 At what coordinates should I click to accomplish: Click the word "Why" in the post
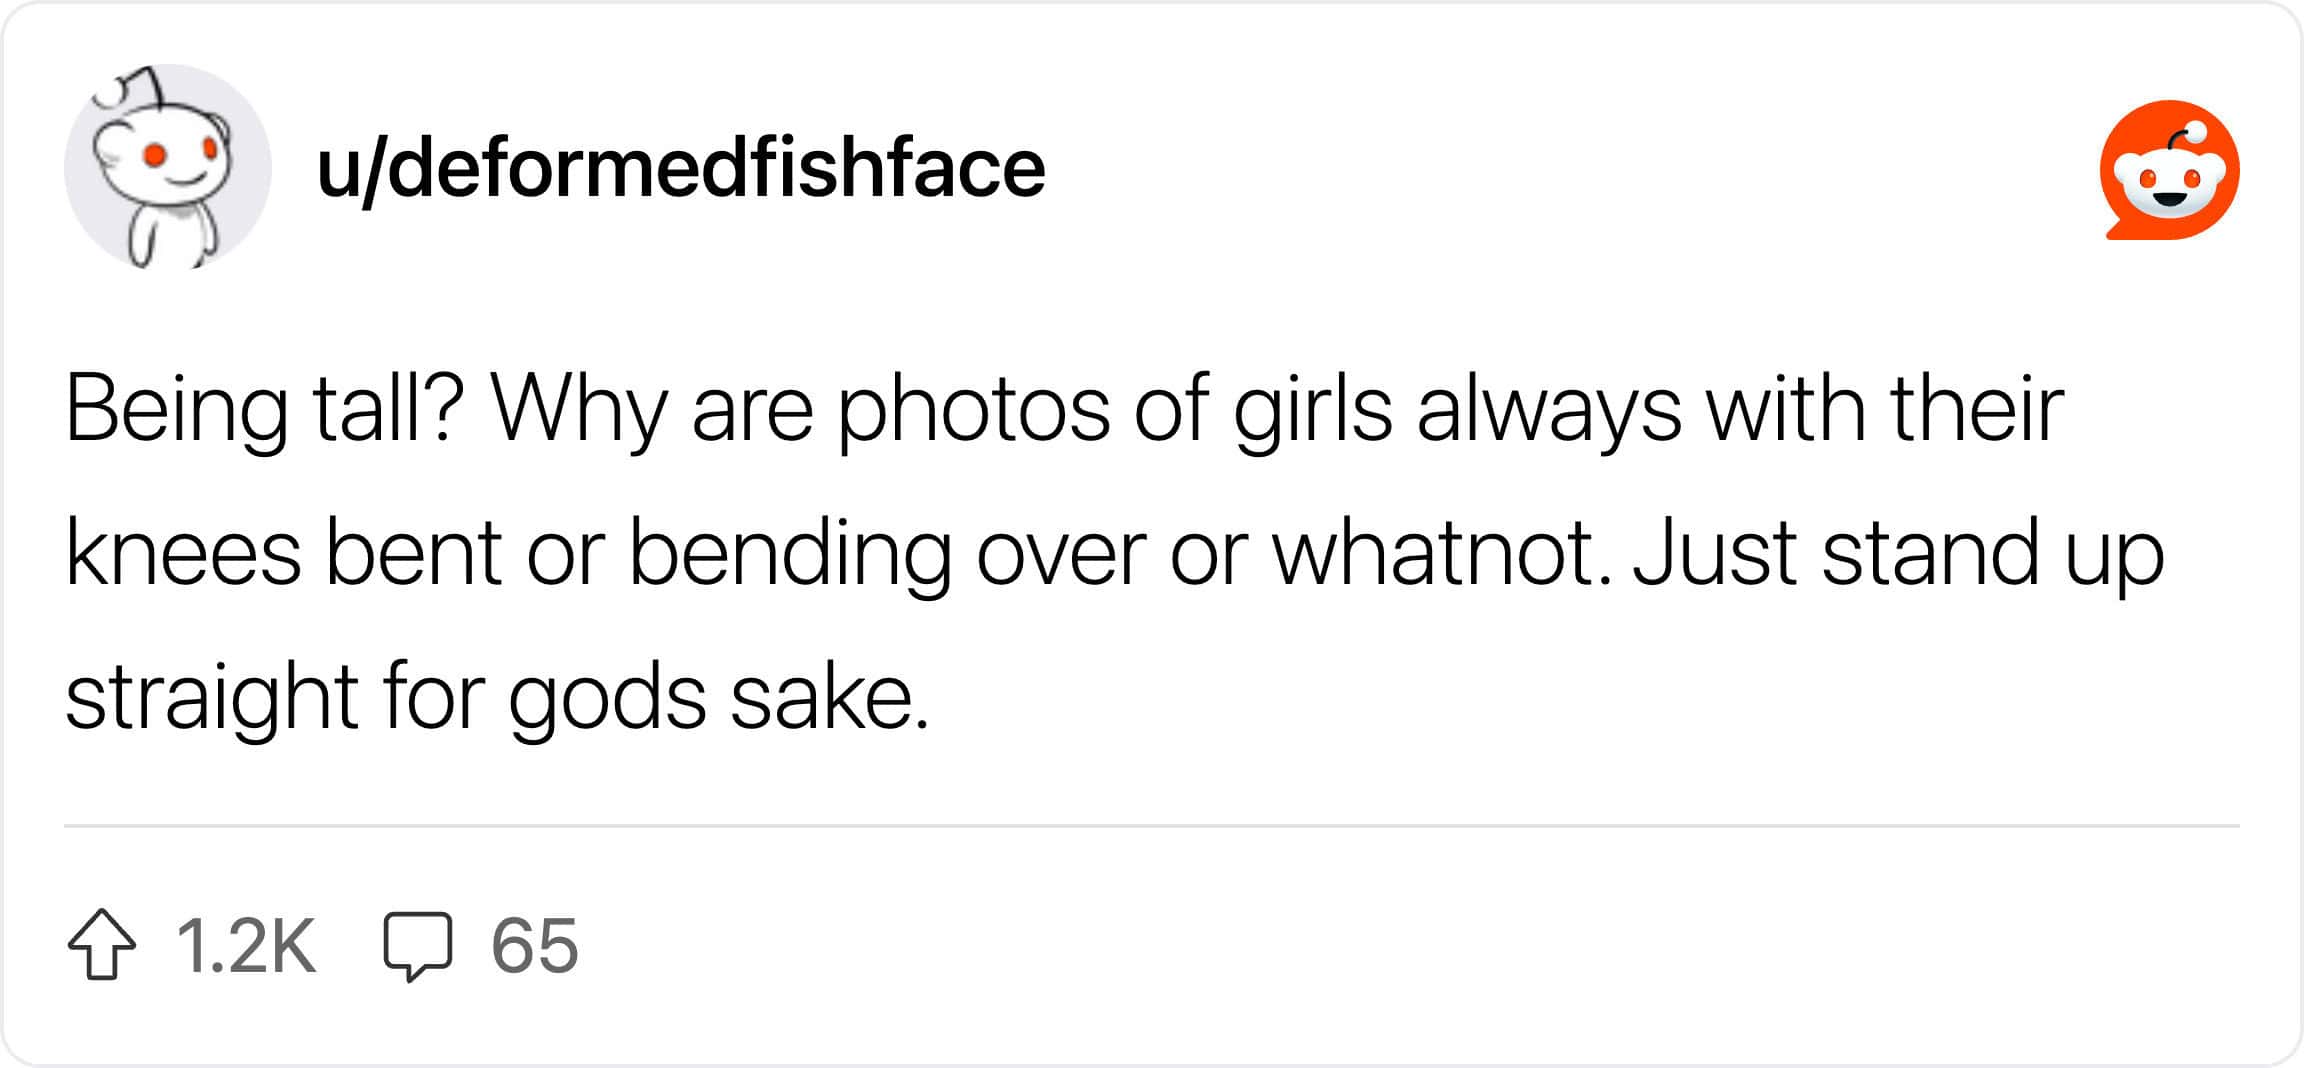point(577,409)
